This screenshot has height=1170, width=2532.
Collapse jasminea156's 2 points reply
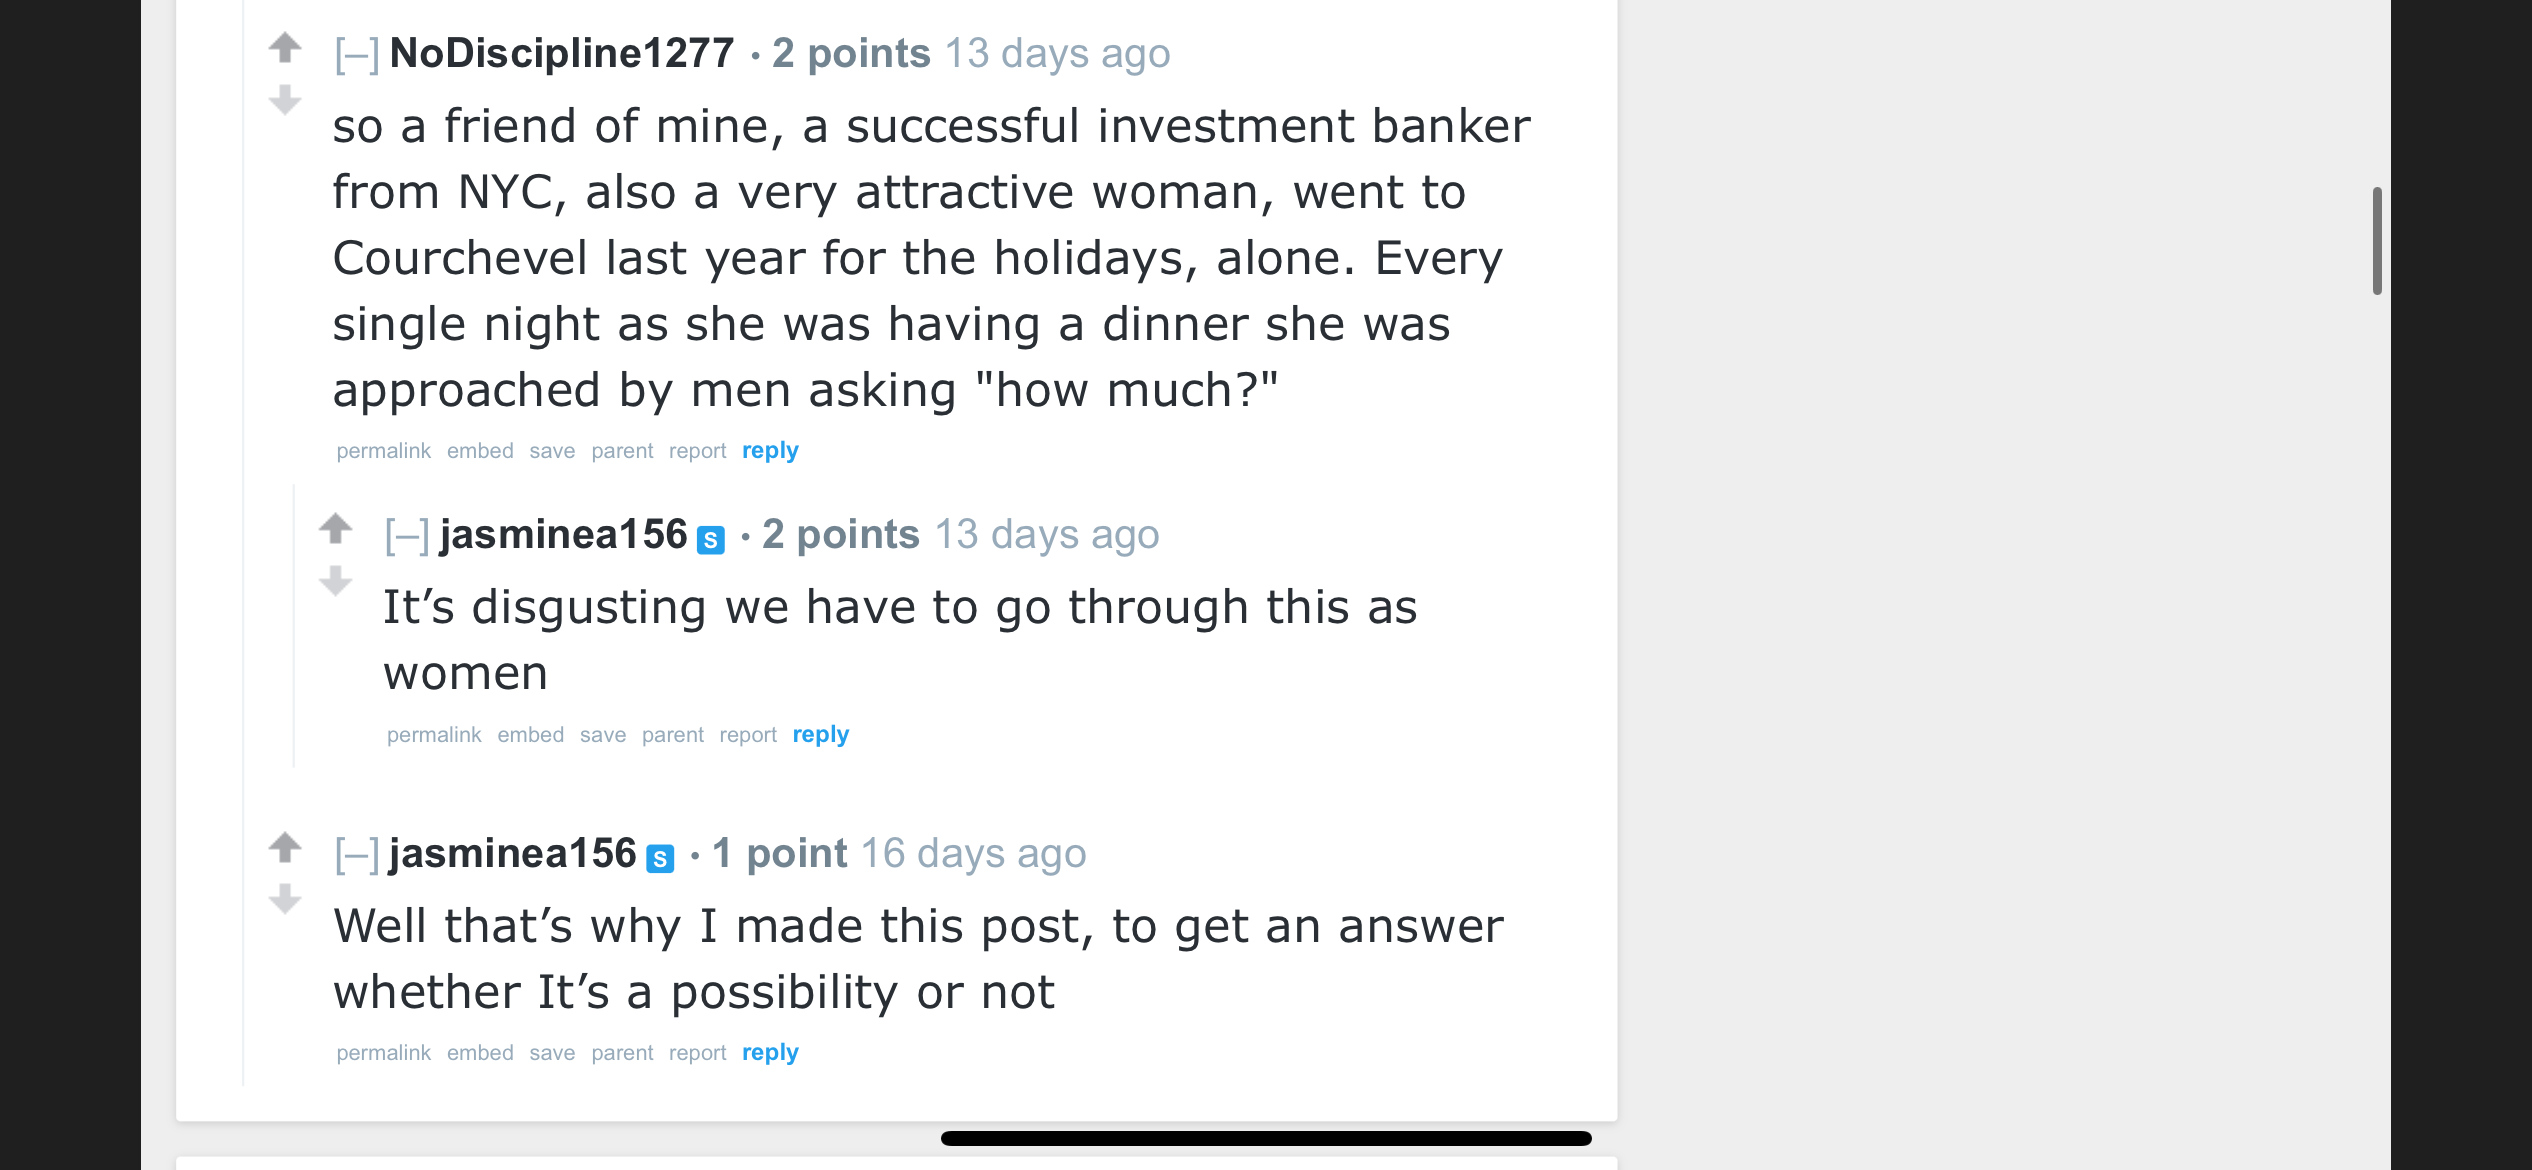pyautogui.click(x=407, y=536)
